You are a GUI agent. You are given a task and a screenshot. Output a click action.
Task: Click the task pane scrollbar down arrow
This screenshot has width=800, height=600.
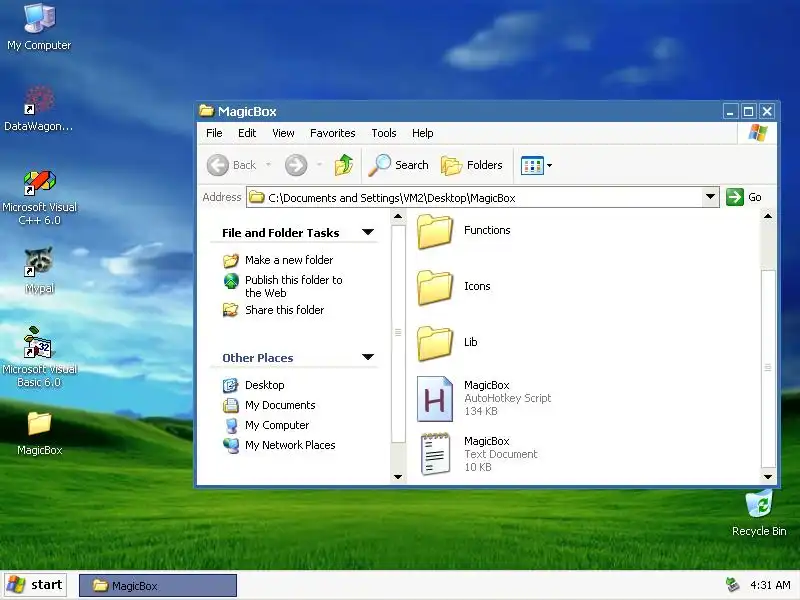398,477
